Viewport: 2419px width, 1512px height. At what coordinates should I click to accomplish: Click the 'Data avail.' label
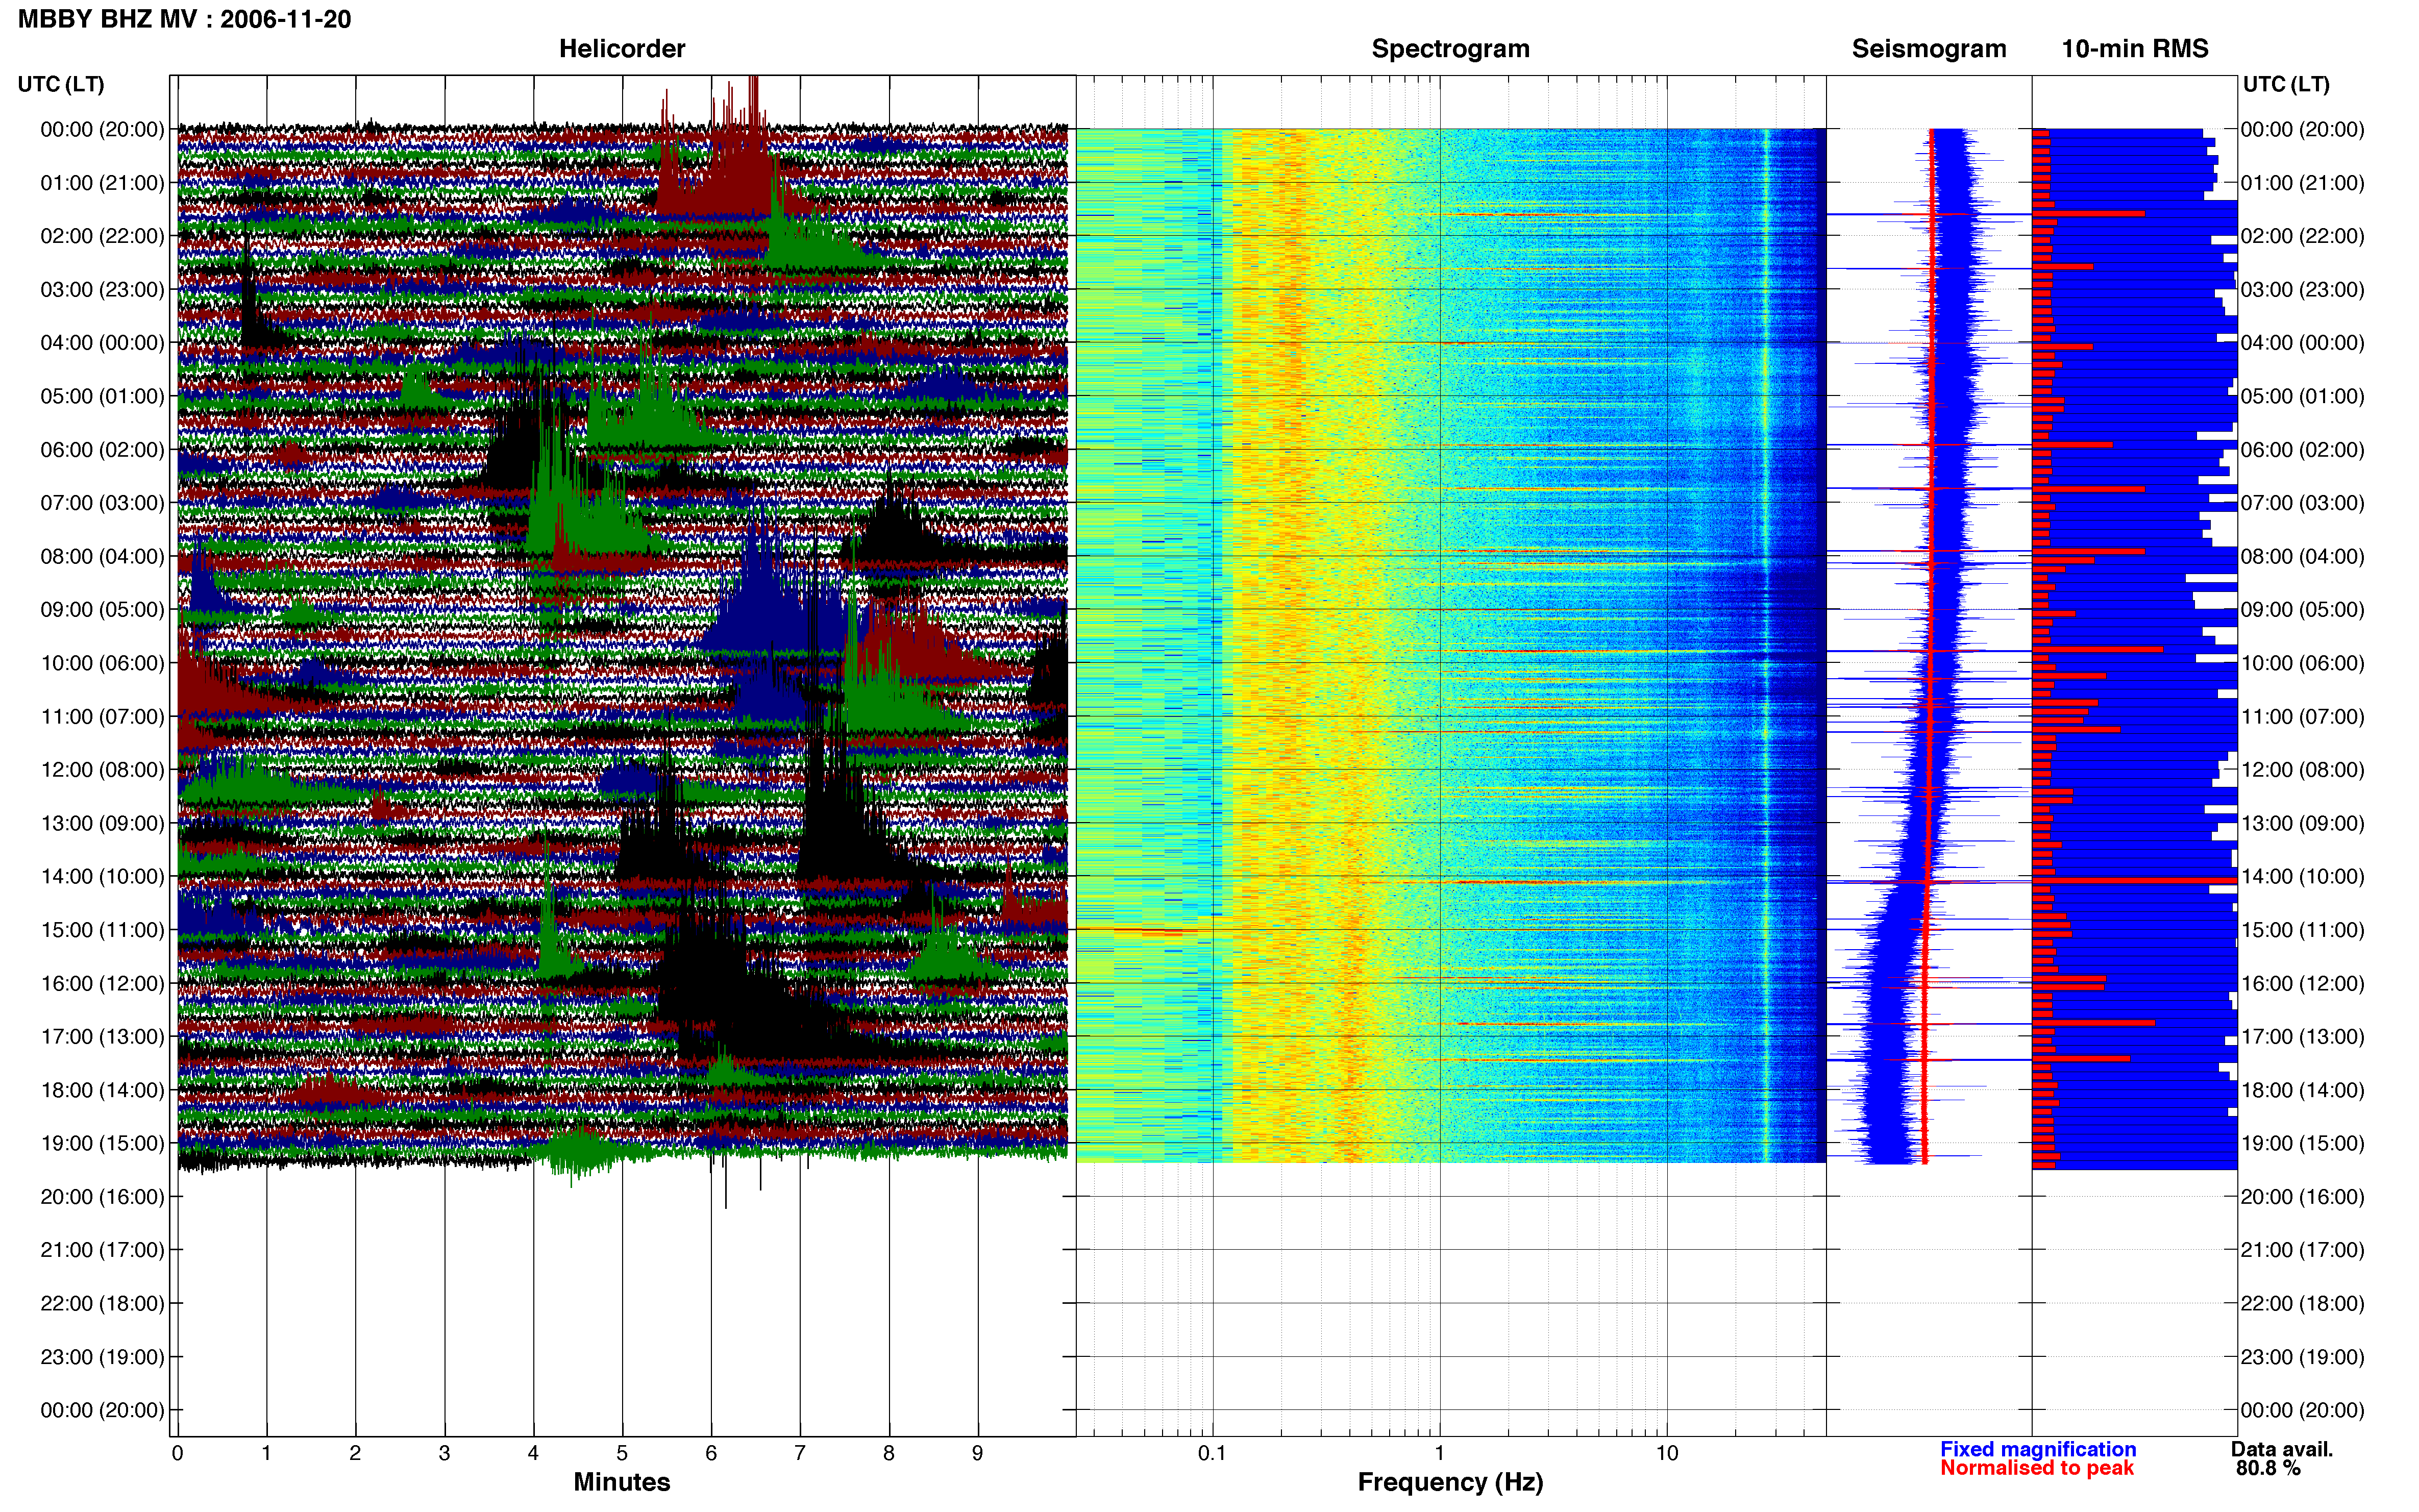[2282, 1449]
